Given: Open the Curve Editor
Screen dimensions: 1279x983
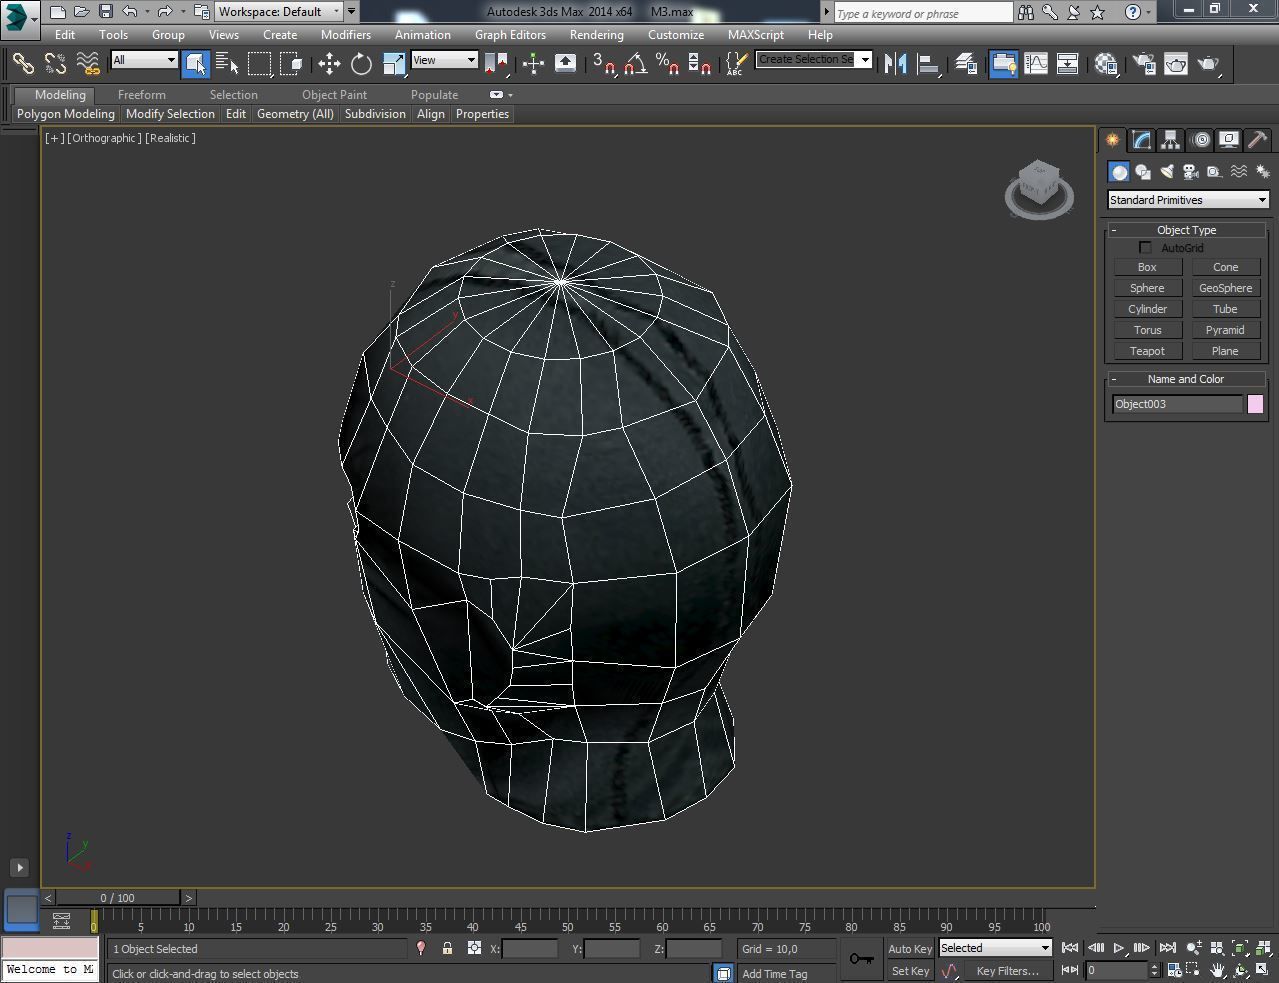Looking at the screenshot, I should pos(1036,64).
